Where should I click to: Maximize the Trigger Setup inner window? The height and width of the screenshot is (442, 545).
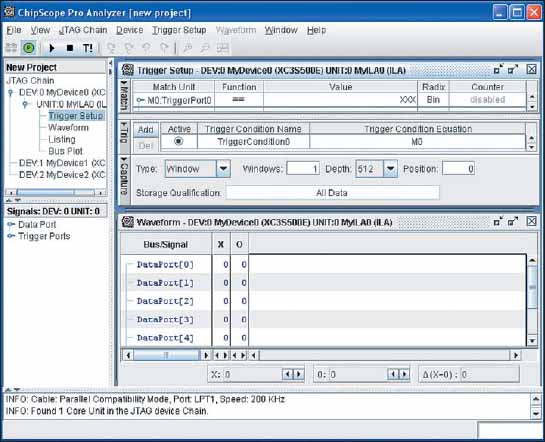[513, 69]
